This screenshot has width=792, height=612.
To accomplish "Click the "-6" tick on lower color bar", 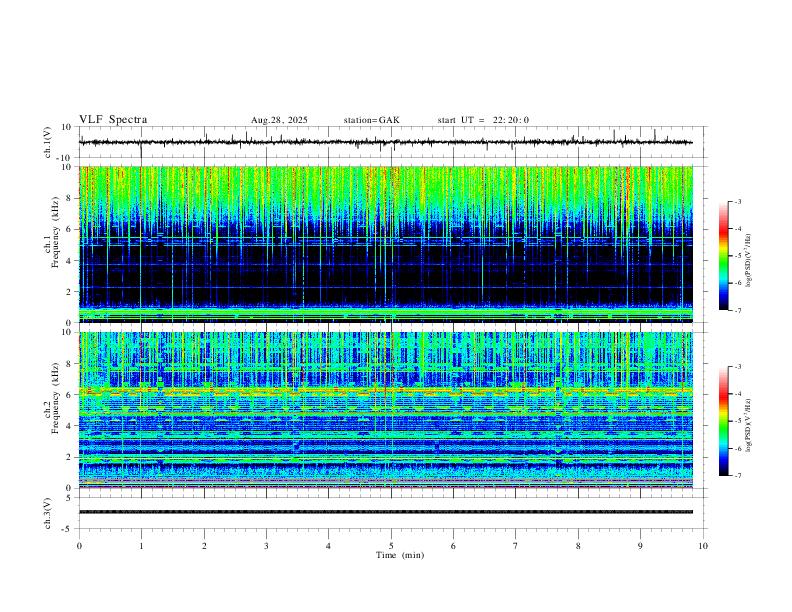I will (738, 448).
